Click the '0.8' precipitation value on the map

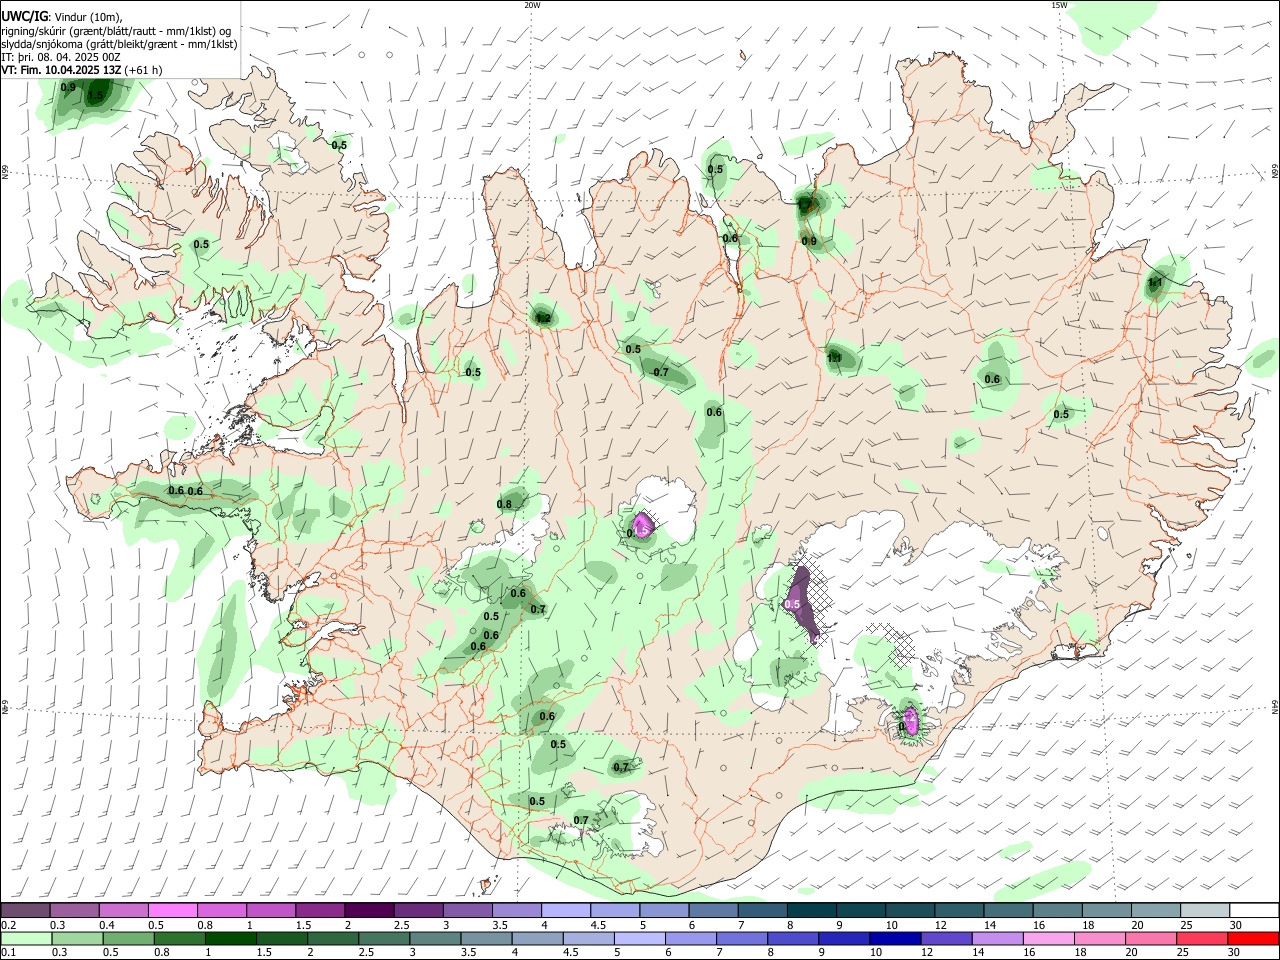click(504, 504)
